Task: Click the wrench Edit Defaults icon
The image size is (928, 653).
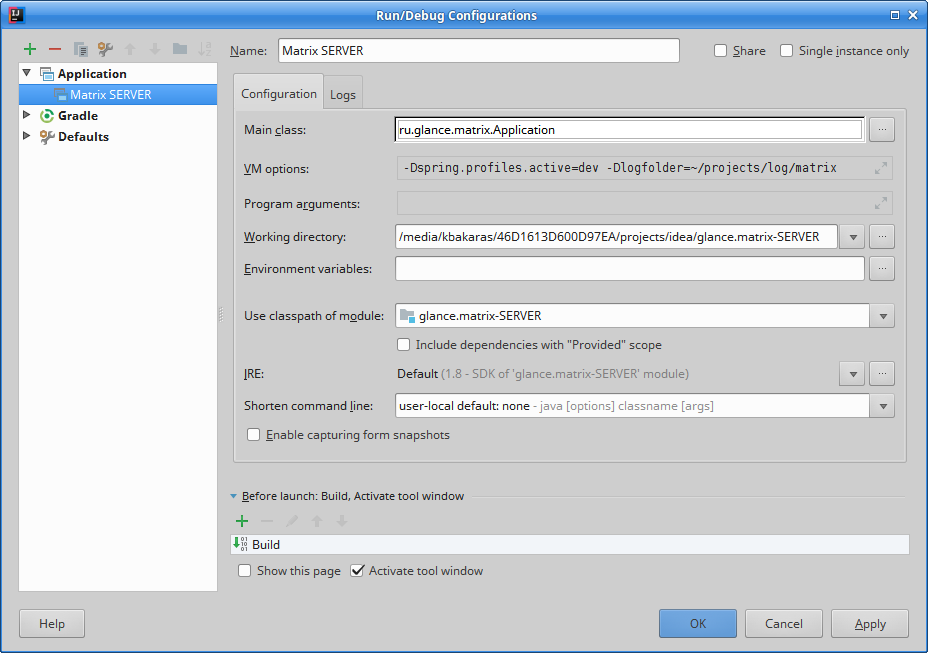Action: [105, 49]
